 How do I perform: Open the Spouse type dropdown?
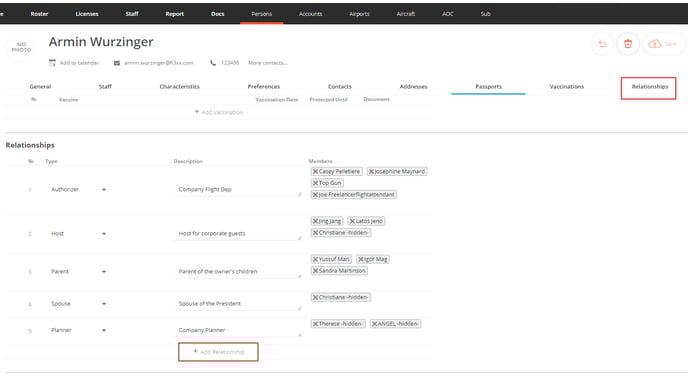[104, 304]
